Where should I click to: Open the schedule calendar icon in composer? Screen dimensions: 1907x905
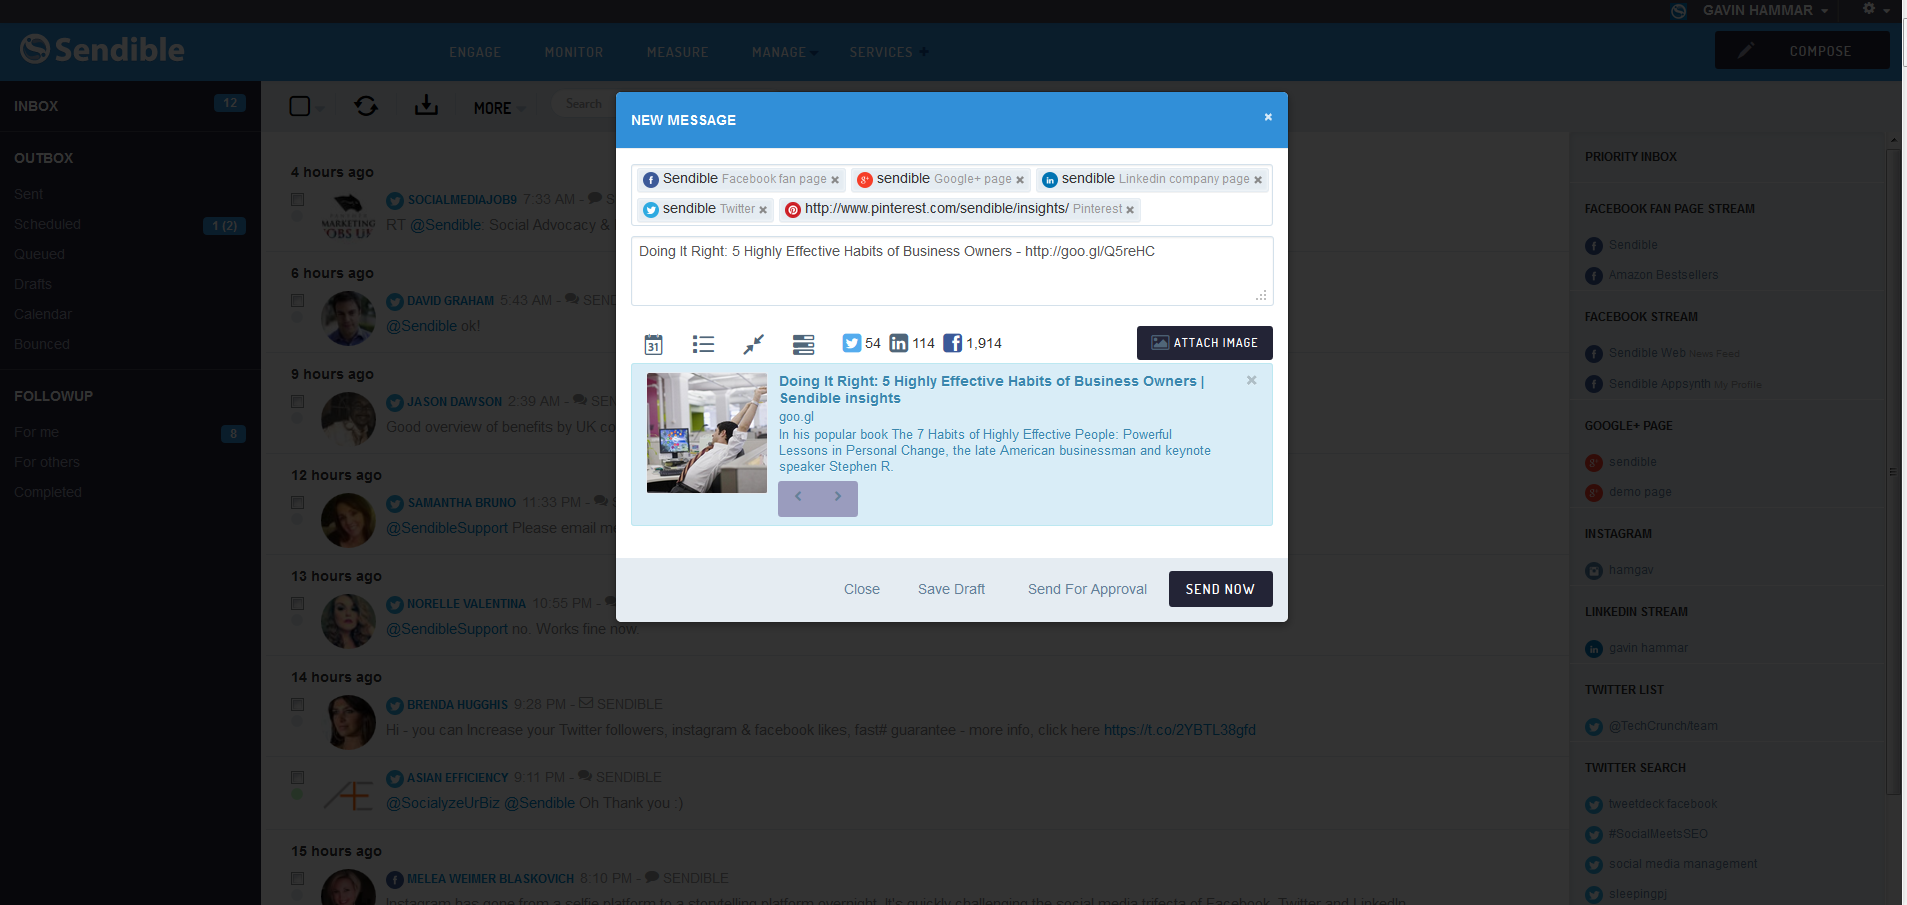[653, 344]
